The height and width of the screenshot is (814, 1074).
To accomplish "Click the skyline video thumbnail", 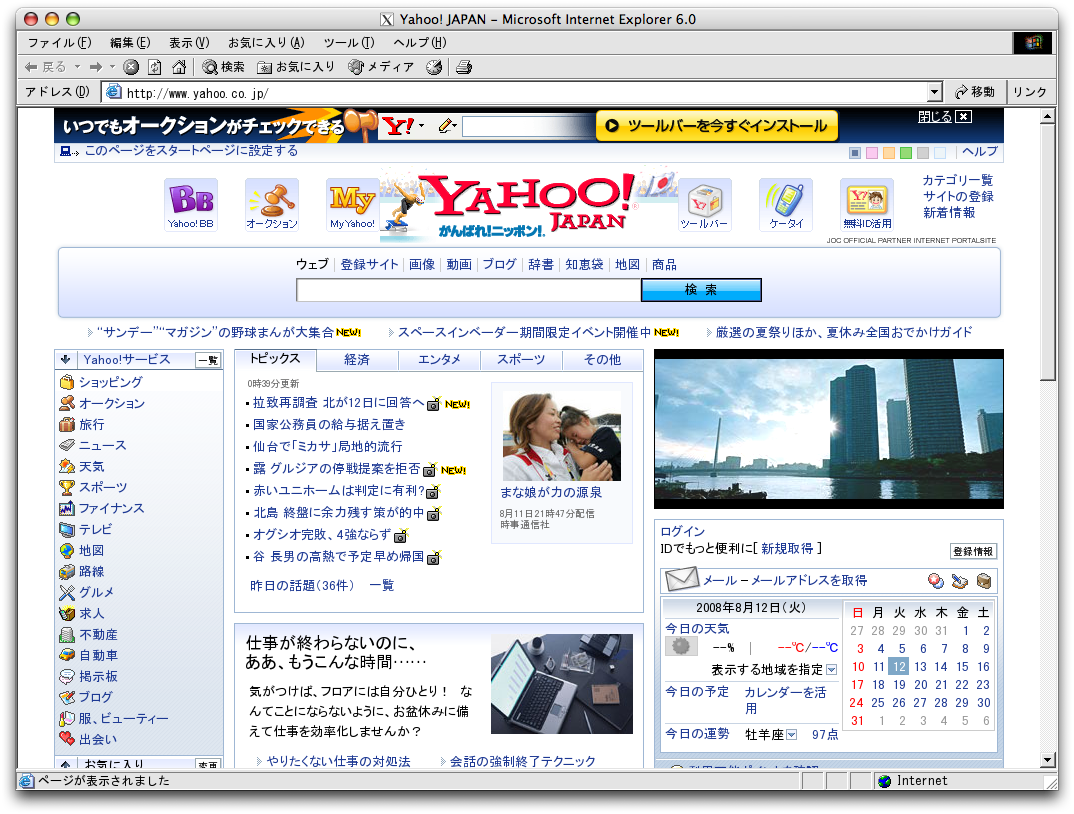I will click(829, 429).
